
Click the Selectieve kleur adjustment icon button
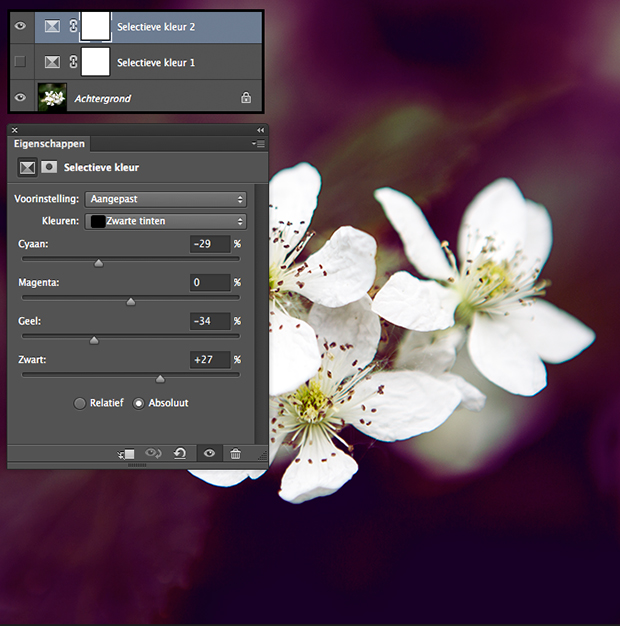(27, 167)
